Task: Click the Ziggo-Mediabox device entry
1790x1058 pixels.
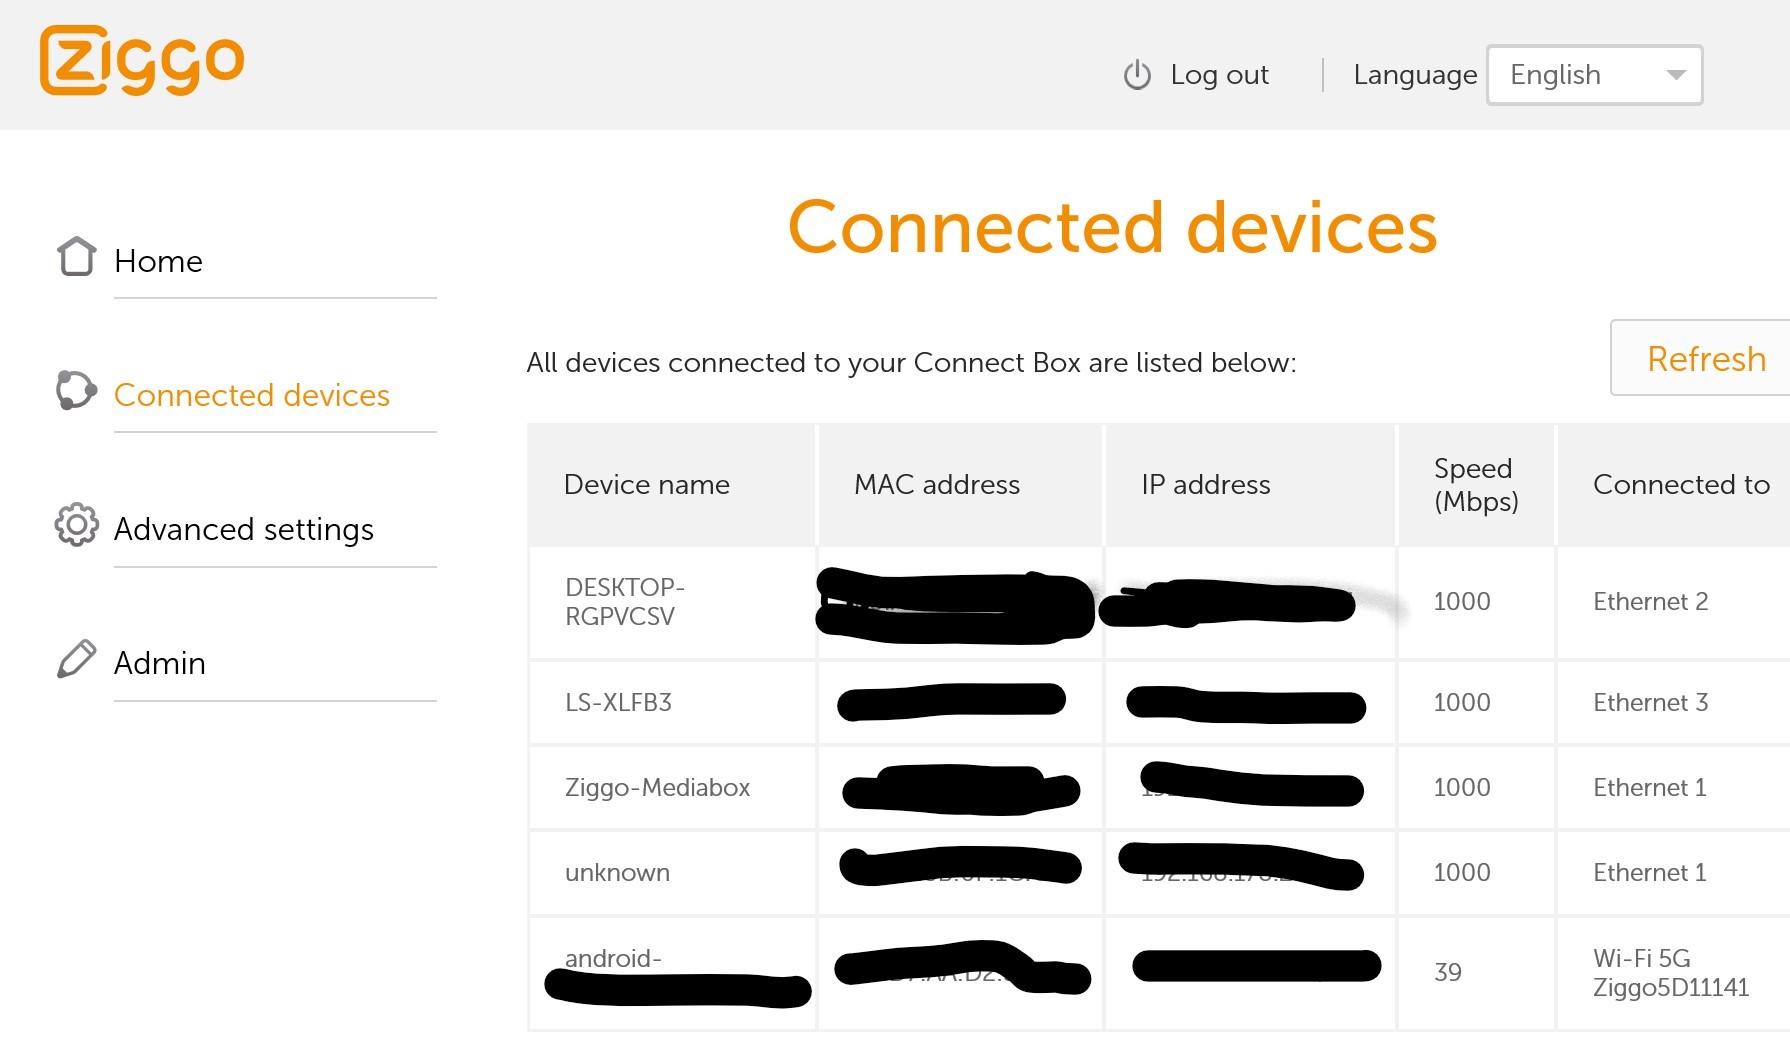Action: point(657,787)
